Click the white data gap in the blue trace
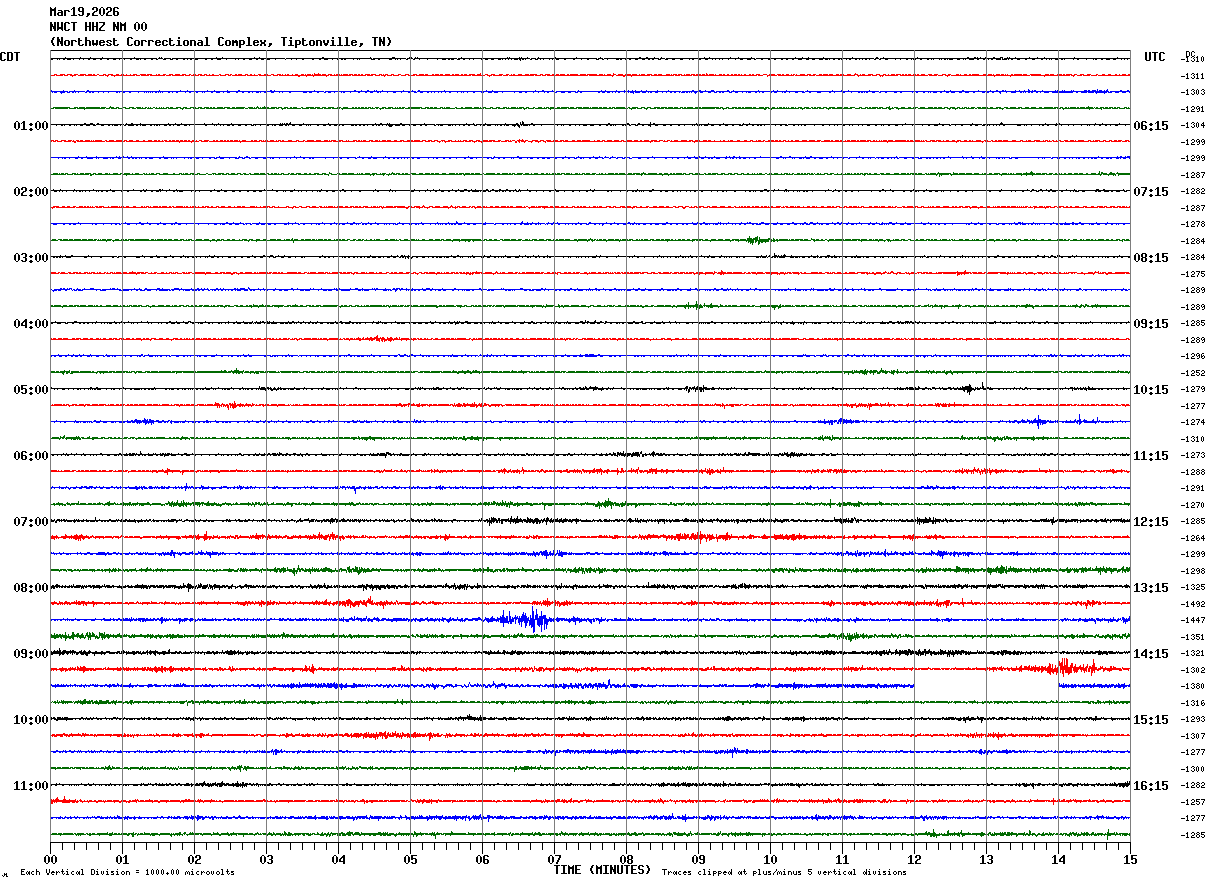Viewport: 1210px width, 886px height. [x=986, y=686]
